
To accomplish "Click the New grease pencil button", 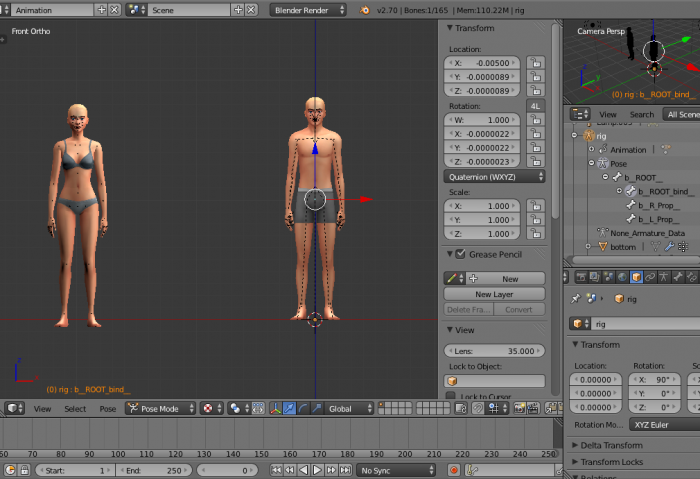I will point(509,279).
